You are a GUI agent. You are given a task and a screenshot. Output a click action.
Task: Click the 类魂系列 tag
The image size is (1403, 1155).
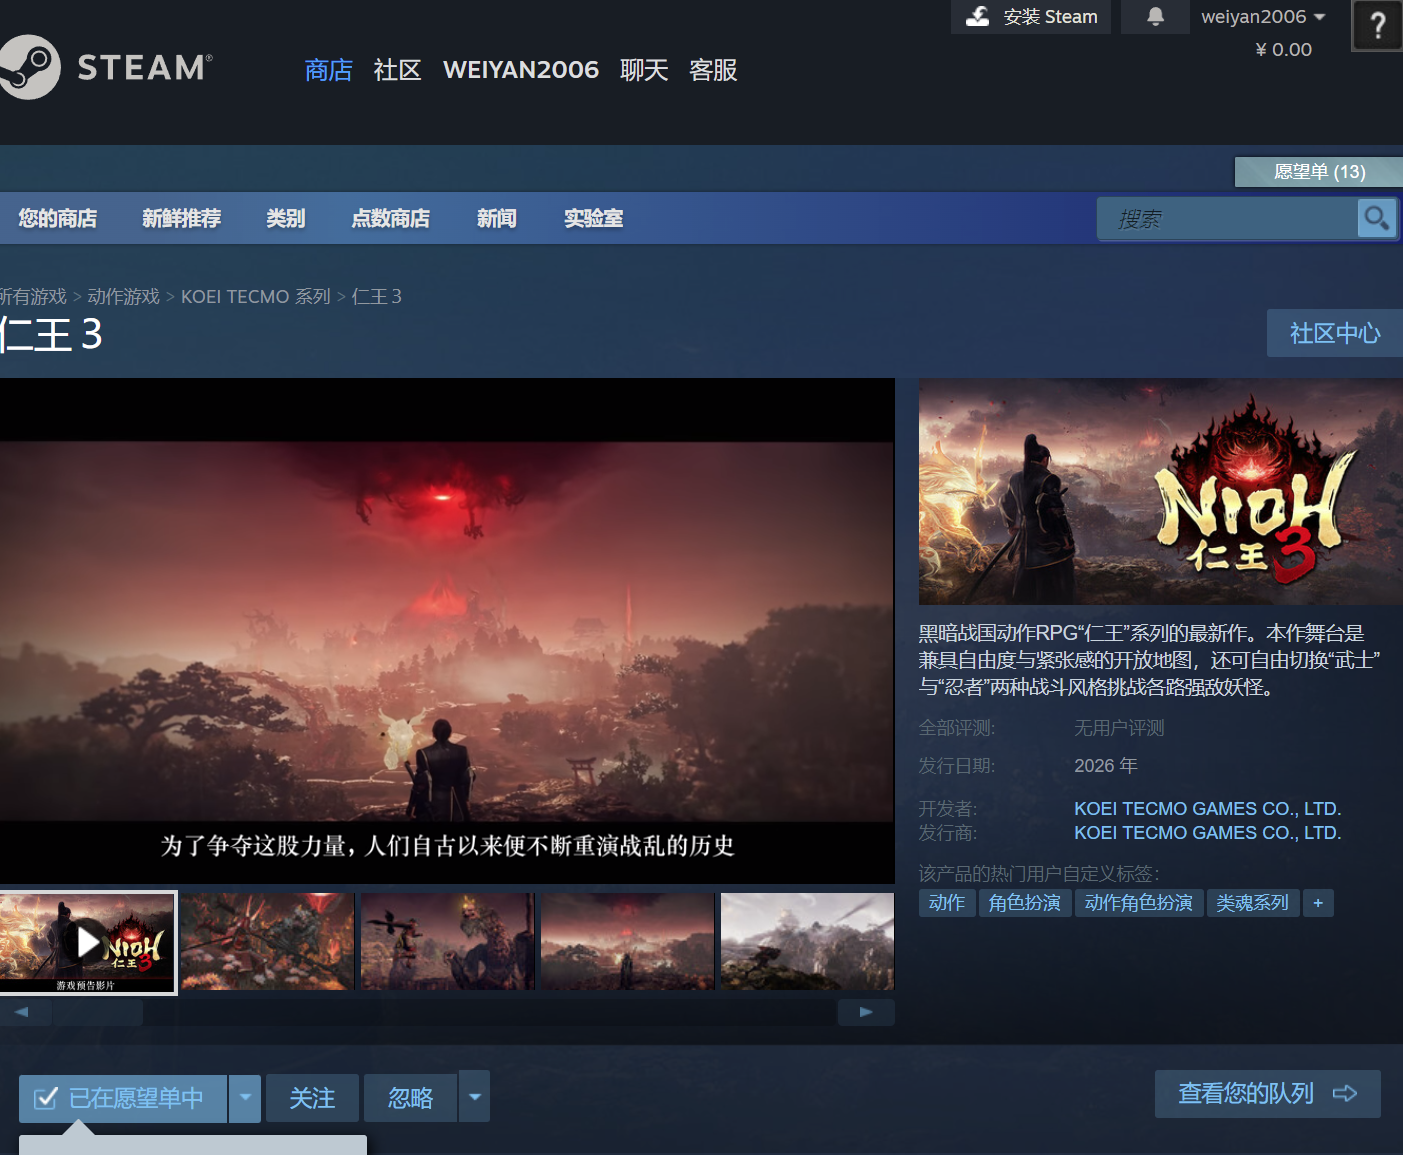[1253, 903]
